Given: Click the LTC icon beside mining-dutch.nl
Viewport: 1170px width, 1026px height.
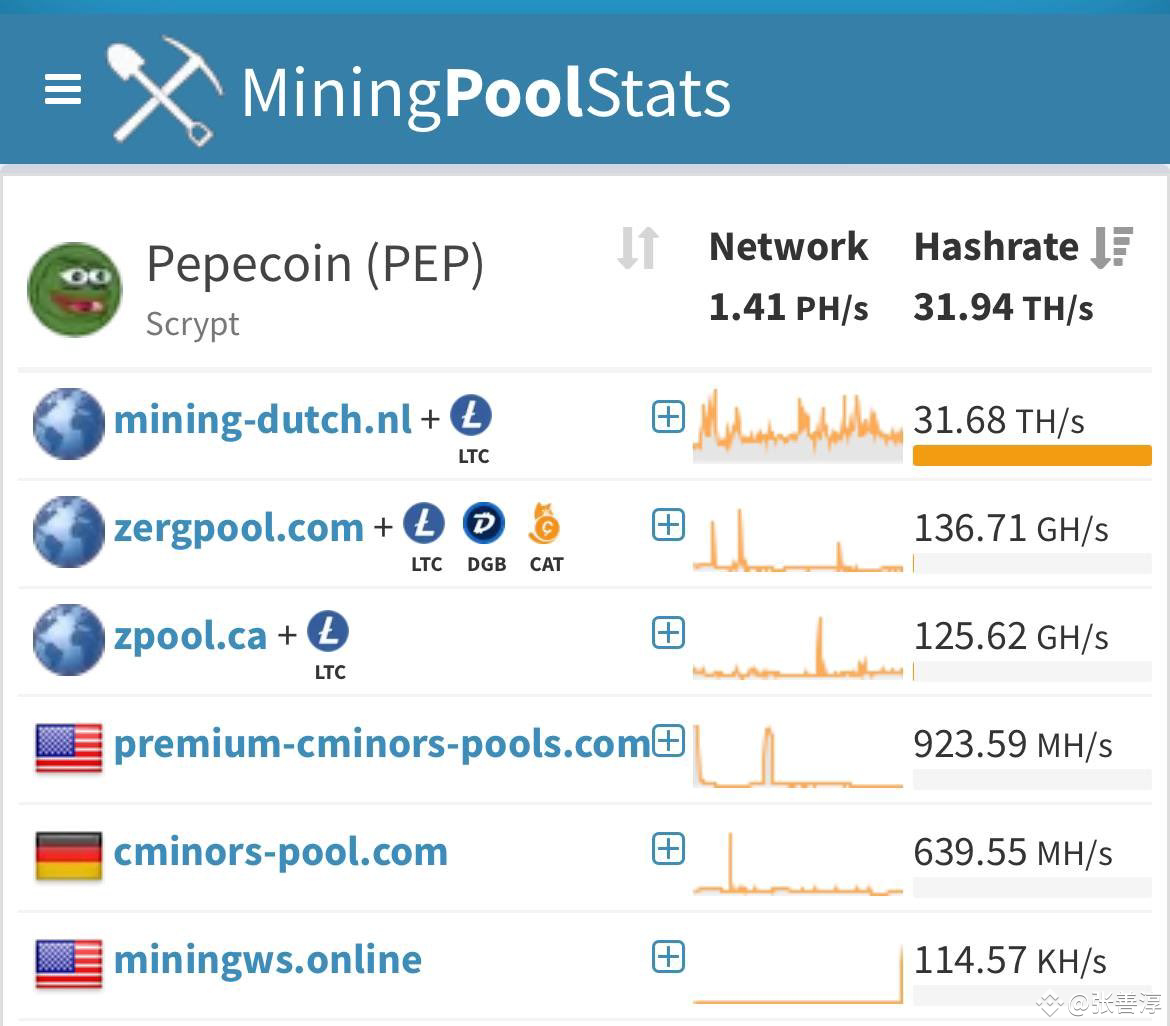Looking at the screenshot, I should coord(472,417).
